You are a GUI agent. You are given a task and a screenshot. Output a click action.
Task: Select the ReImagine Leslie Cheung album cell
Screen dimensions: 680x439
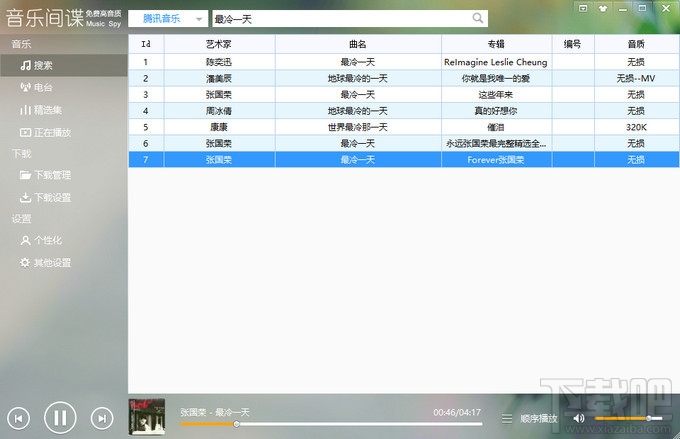(x=496, y=62)
